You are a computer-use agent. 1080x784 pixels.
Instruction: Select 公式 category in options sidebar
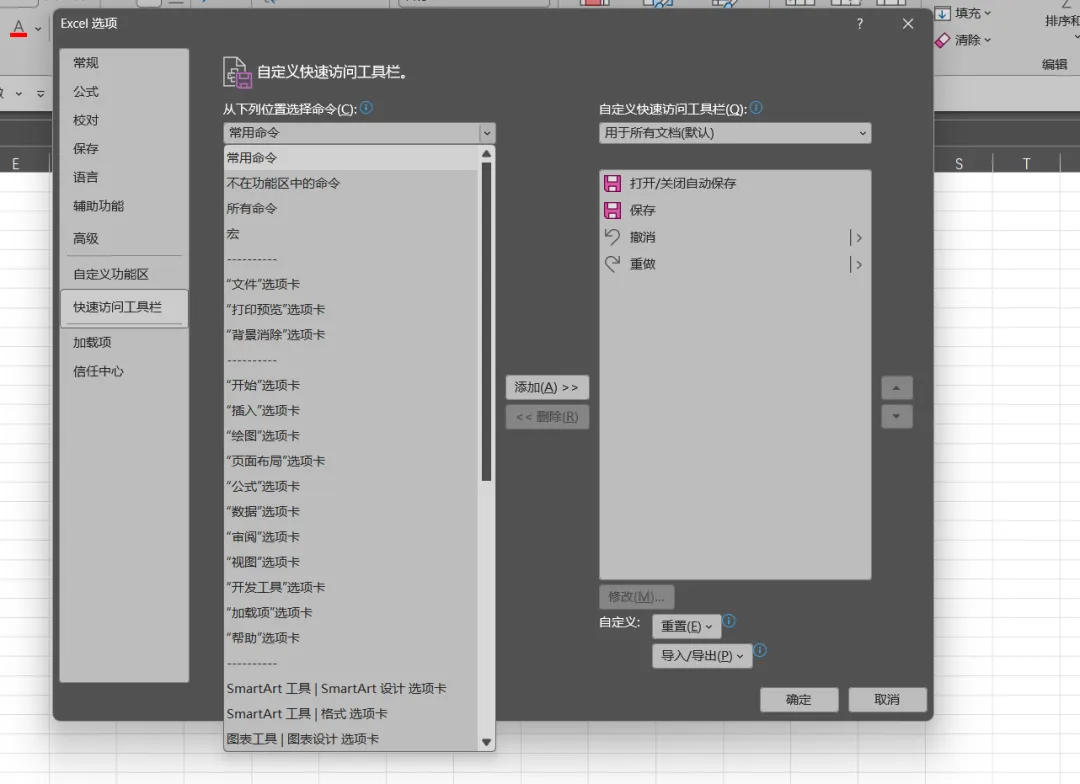(124, 92)
